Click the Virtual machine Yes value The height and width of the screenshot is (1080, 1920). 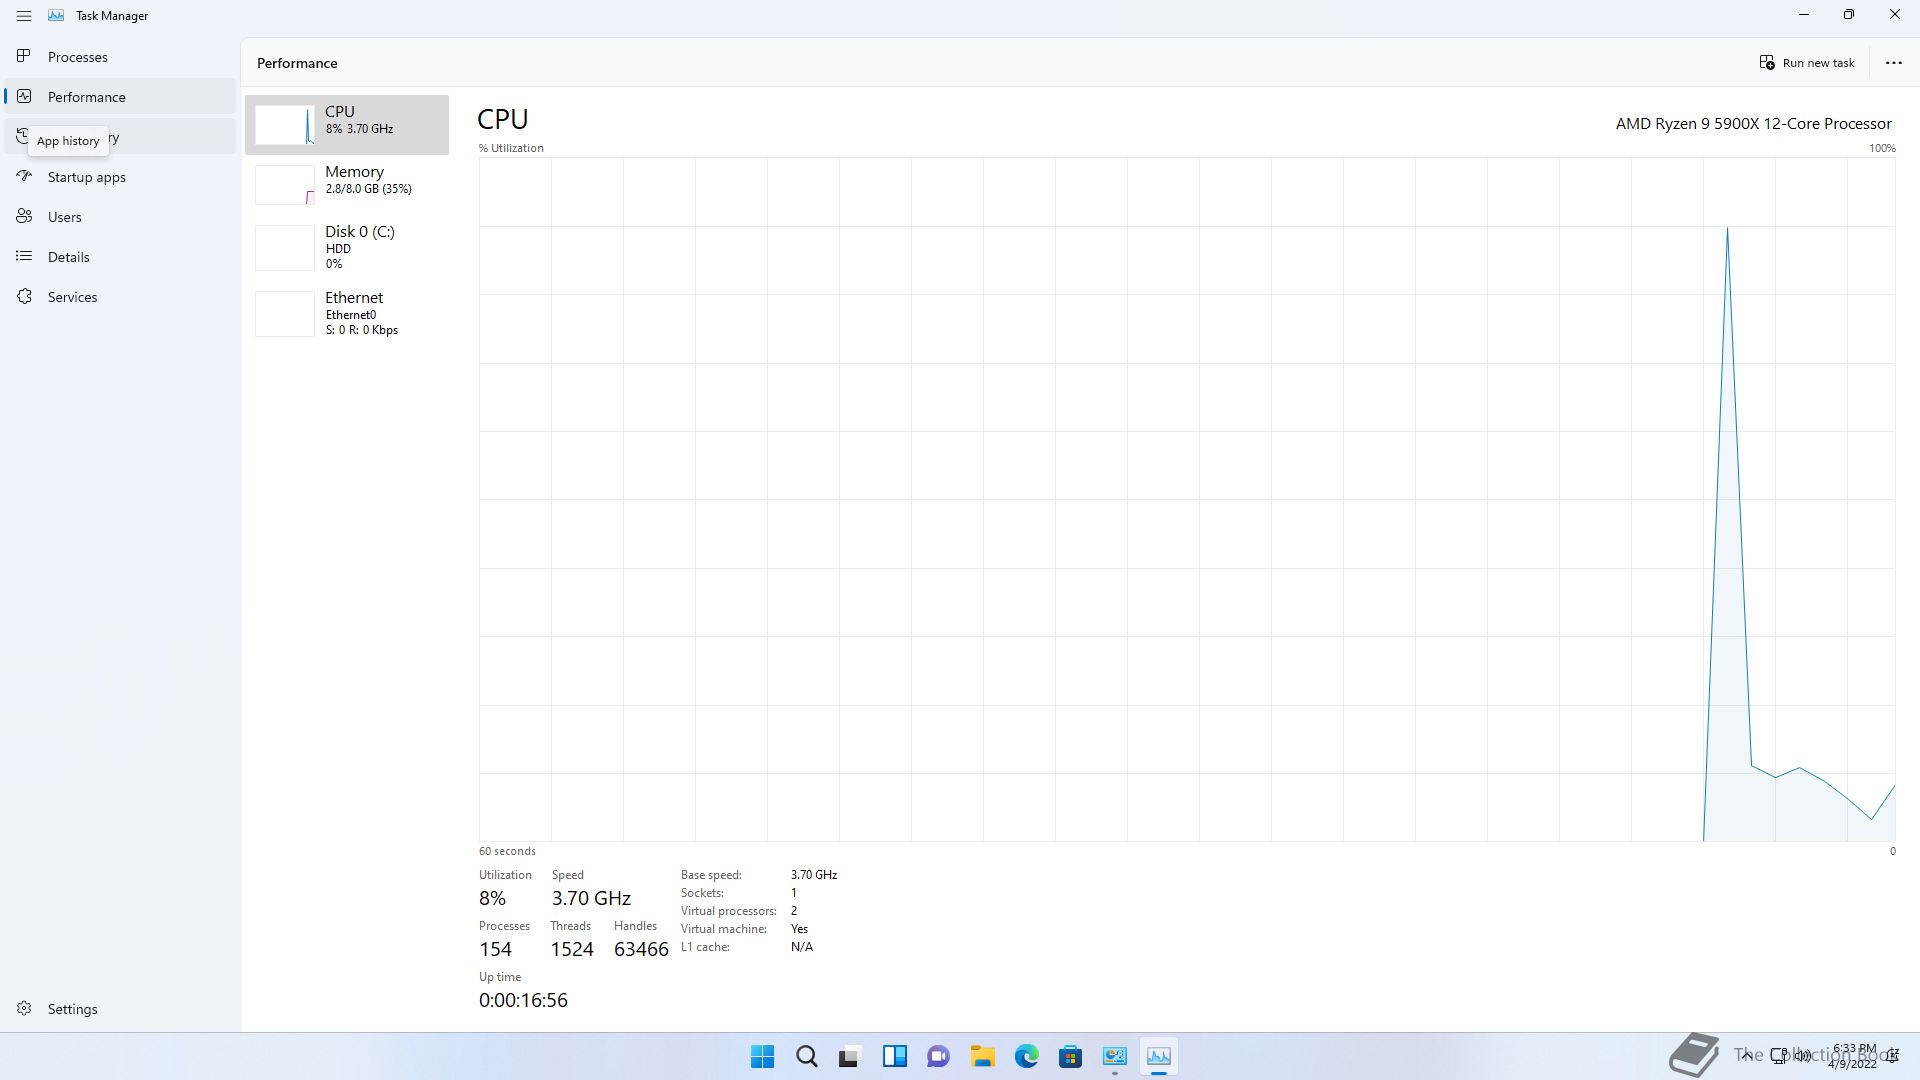coord(799,929)
